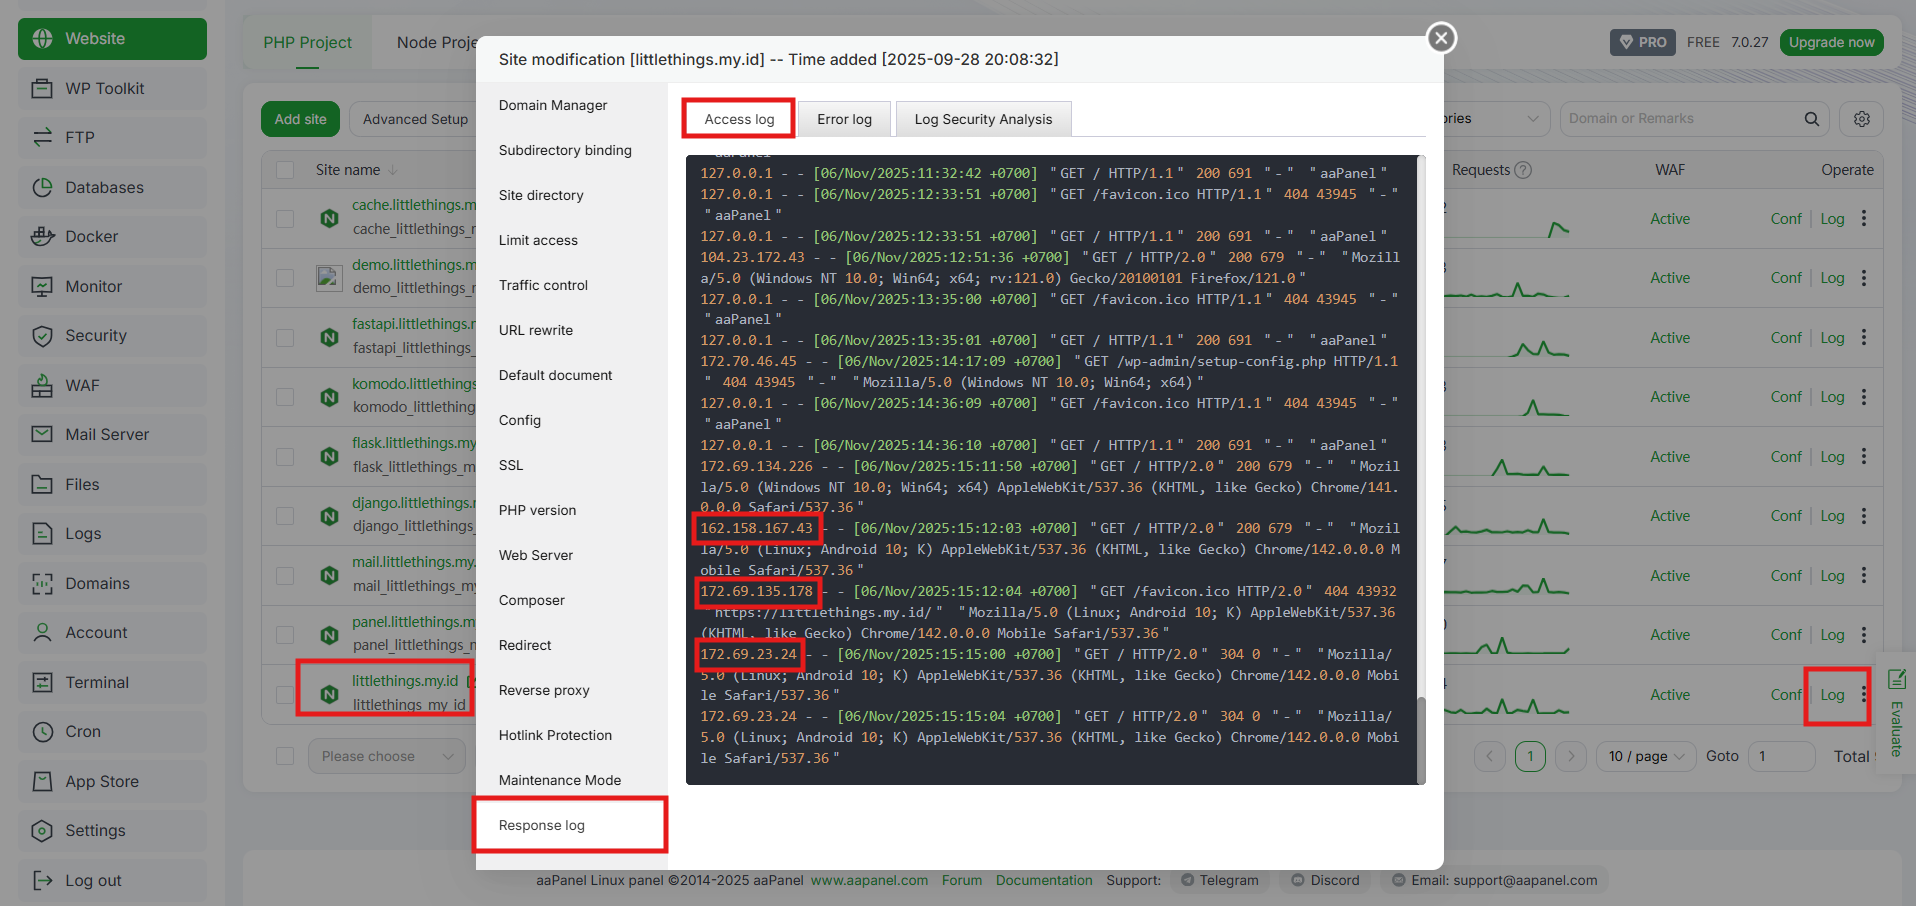Check the cache.littlethings site checkbox
Screen dimensions: 1916x906
tap(285, 218)
